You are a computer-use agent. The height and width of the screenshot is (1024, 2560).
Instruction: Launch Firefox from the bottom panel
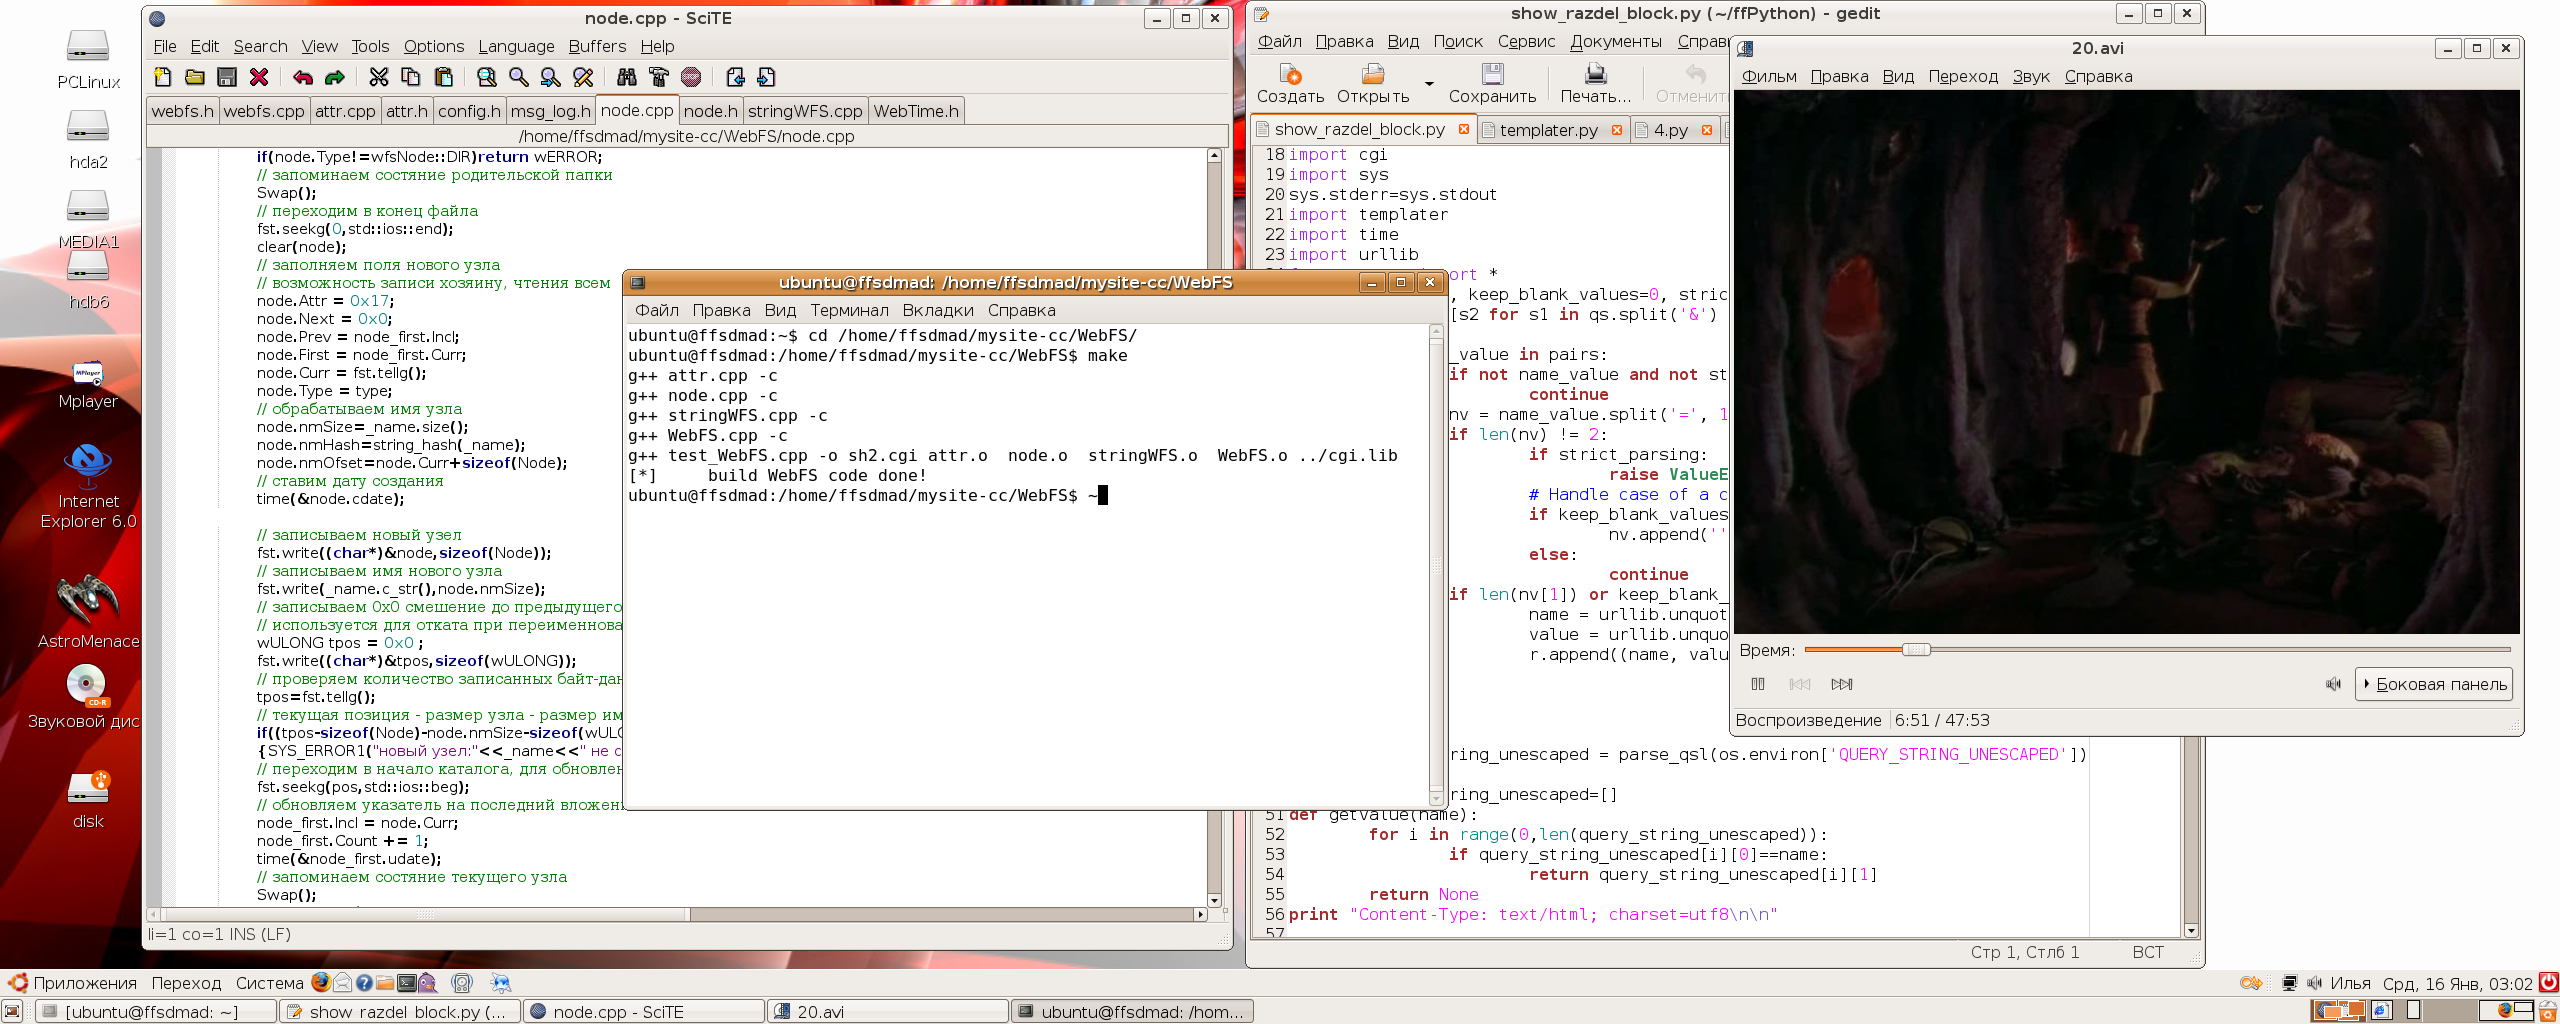coord(320,983)
